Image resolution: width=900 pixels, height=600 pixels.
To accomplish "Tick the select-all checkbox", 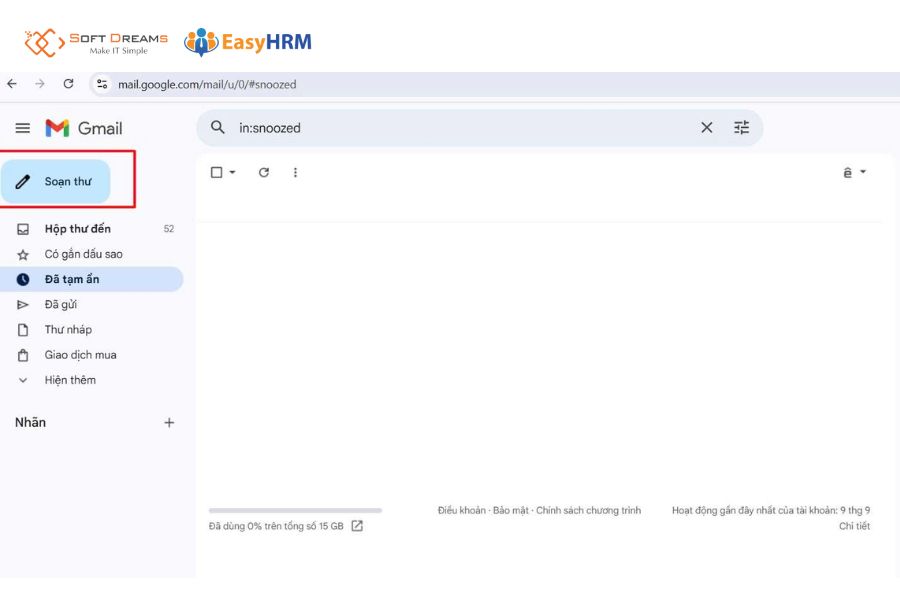I will (x=217, y=172).
